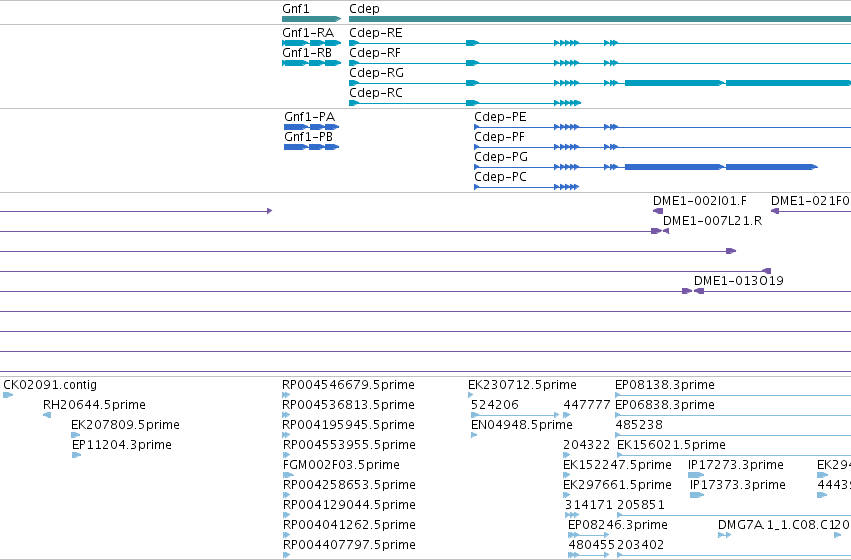Click the EN04948.5prime EST
This screenshot has height=560, width=851.
click(522, 425)
